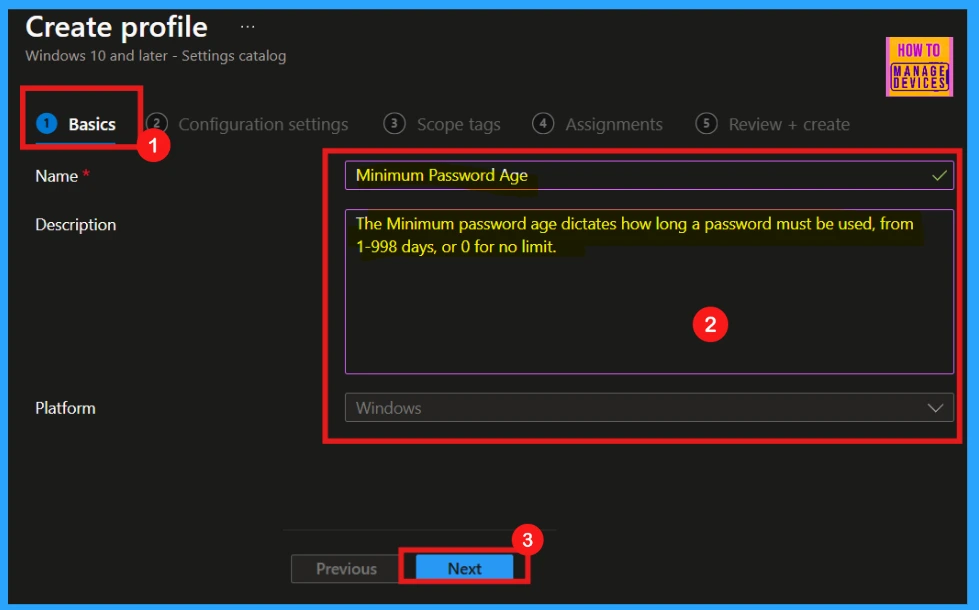Open the Assignments step
Screen dimensions: 979x610
[x=598, y=124]
